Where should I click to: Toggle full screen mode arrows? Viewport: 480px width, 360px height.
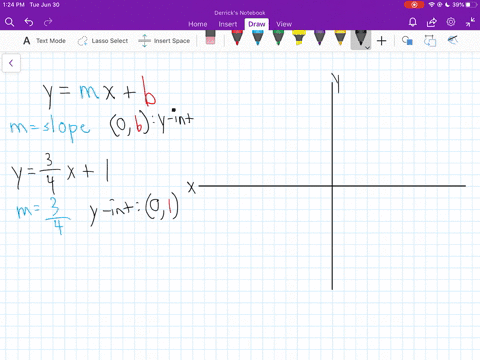(470, 22)
